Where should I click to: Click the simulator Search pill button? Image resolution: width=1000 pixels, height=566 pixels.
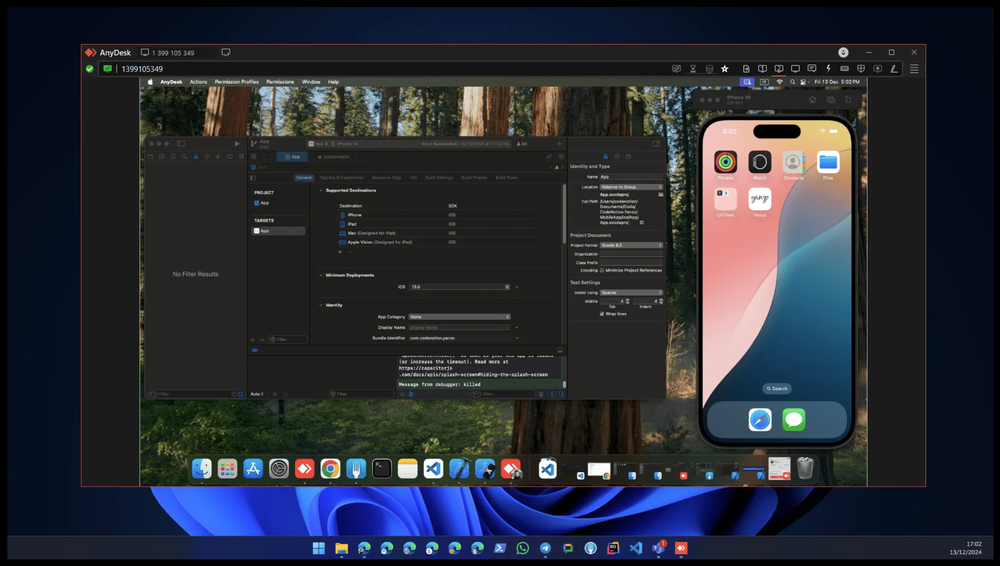[777, 389]
